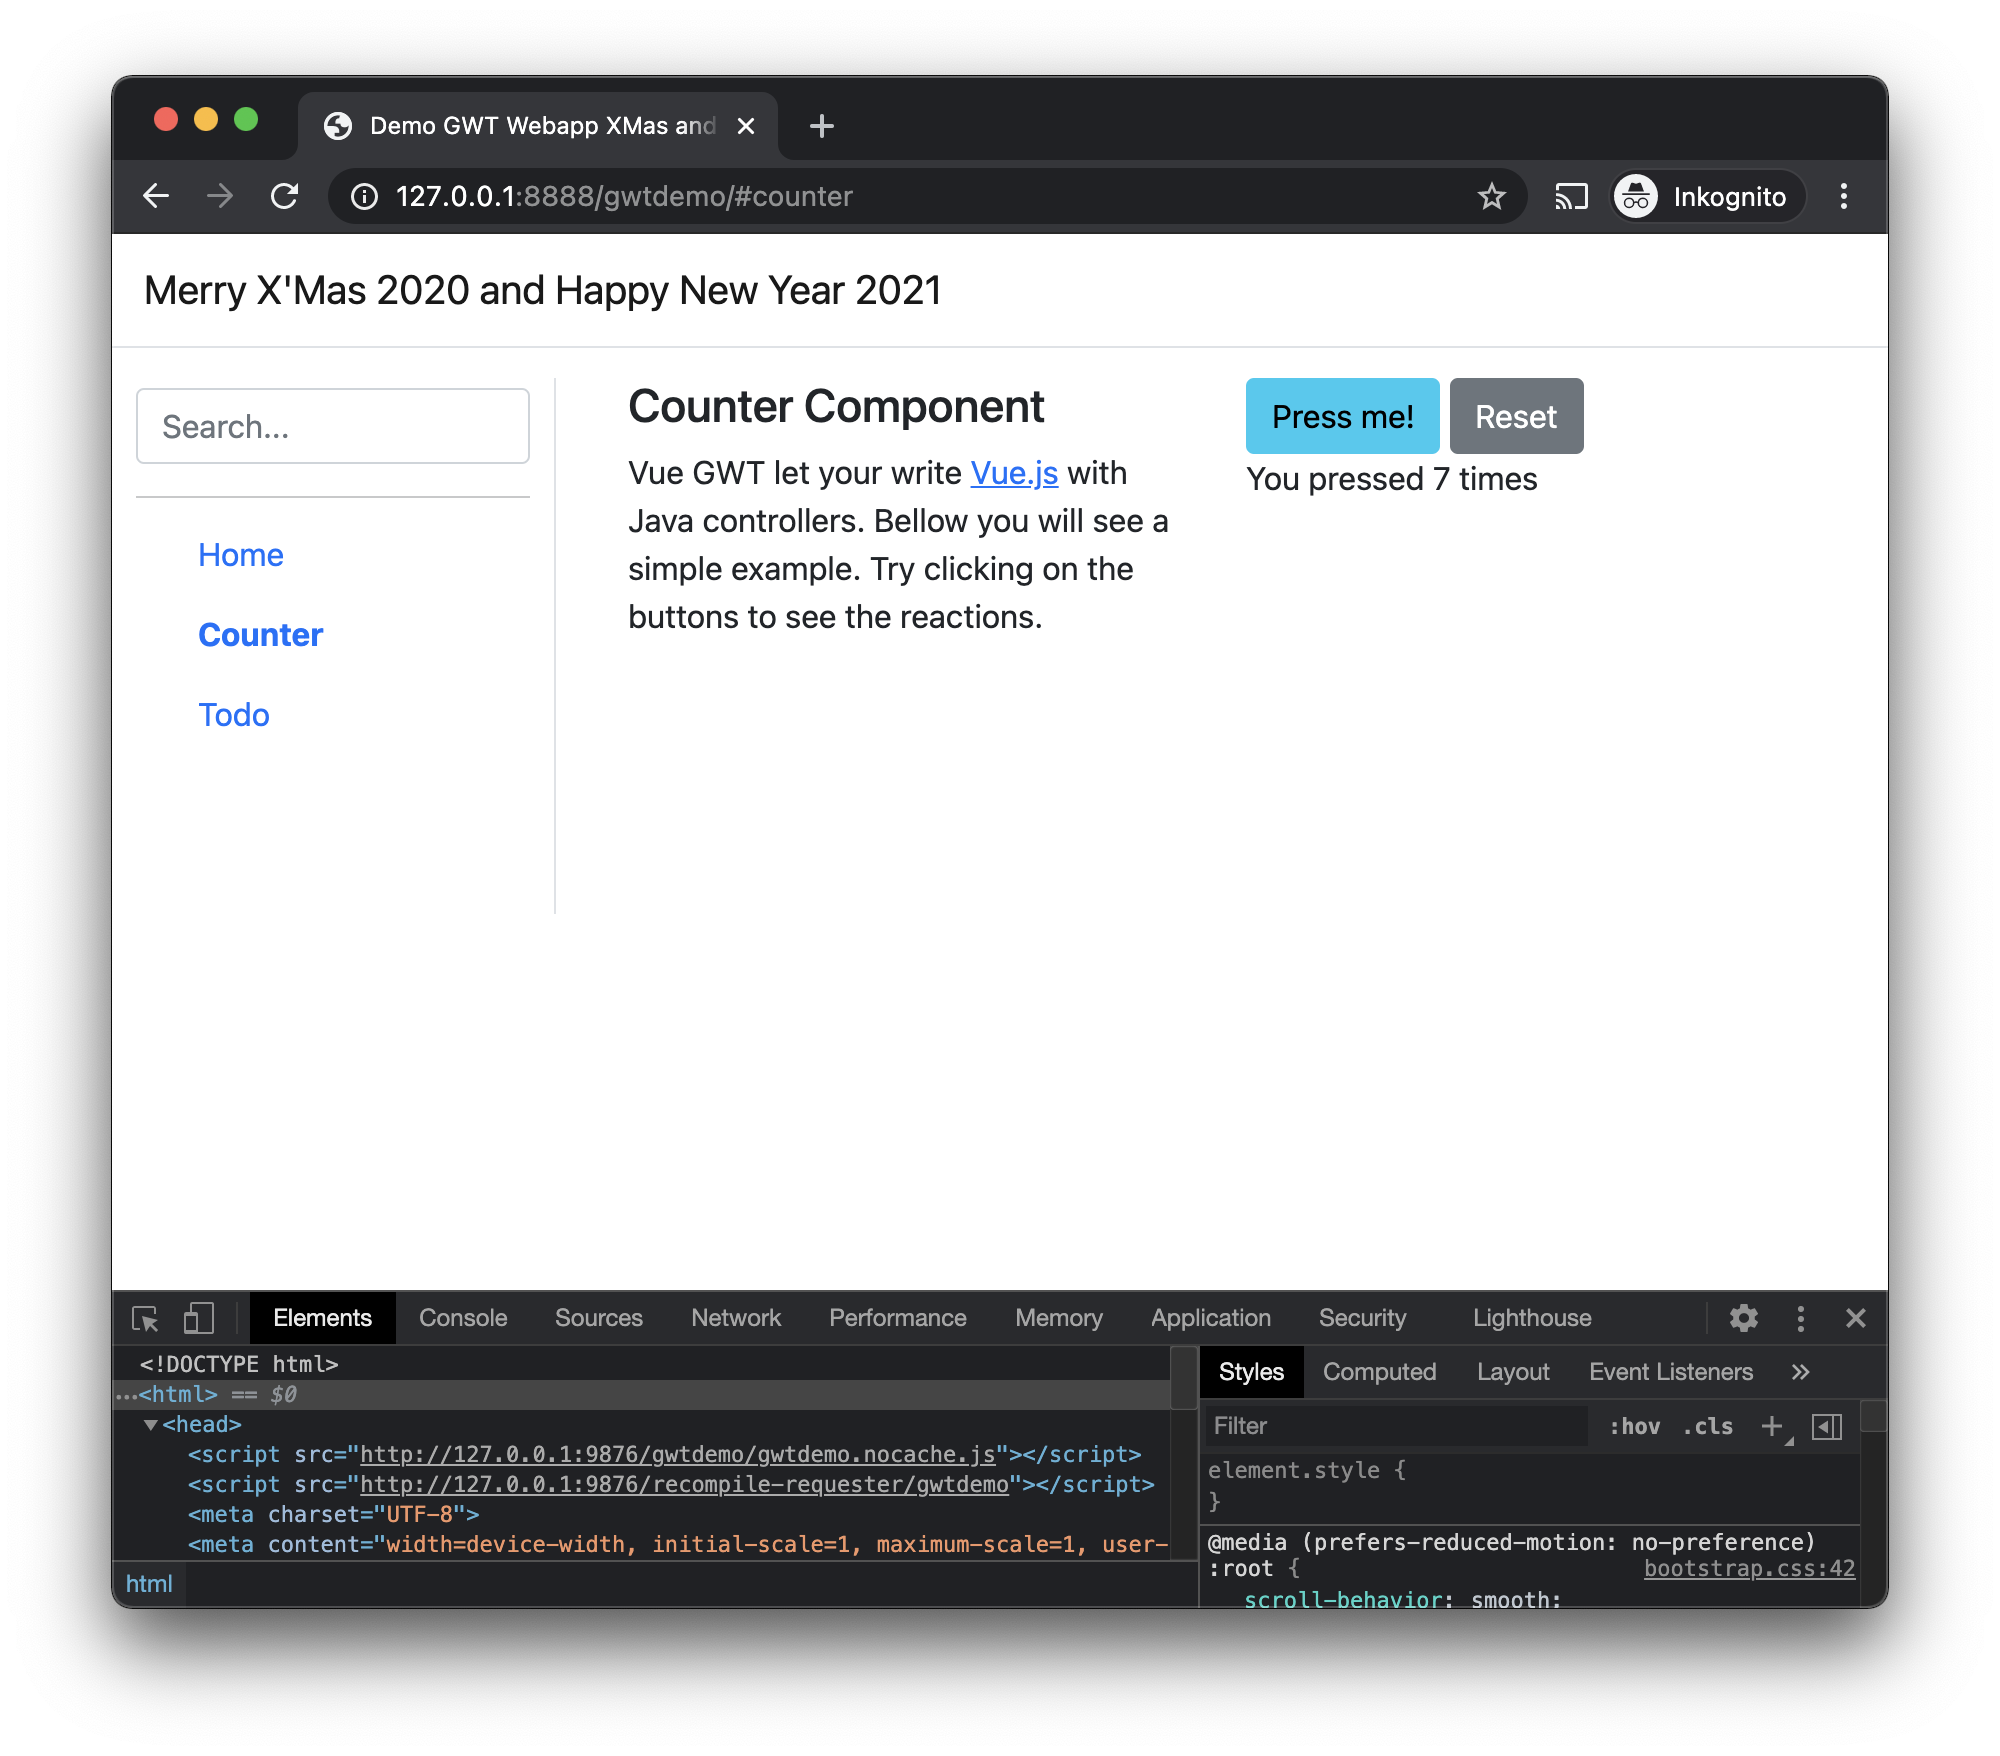Click the Merry X'Mas 2020 page title
The image size is (2000, 1756).
tap(543, 291)
